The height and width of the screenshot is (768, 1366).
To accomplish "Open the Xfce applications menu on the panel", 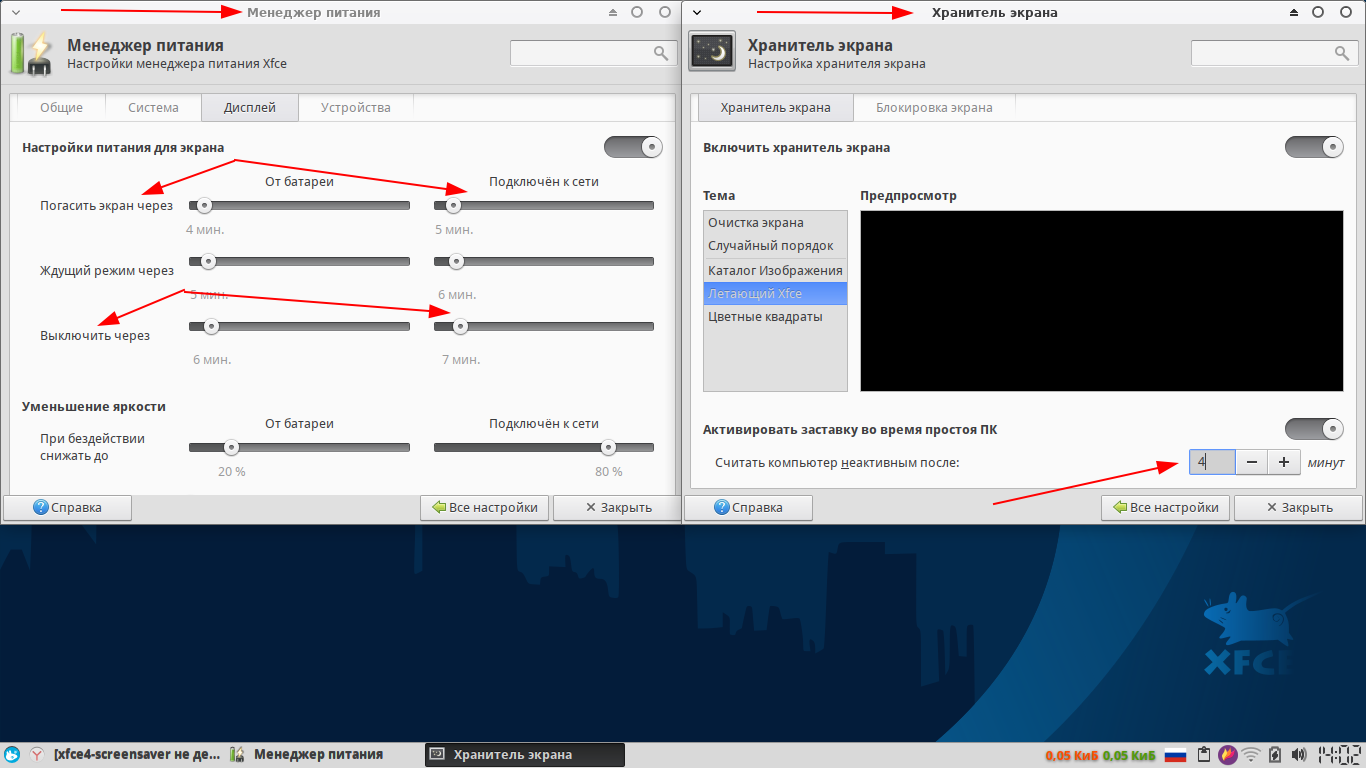I will point(12,755).
